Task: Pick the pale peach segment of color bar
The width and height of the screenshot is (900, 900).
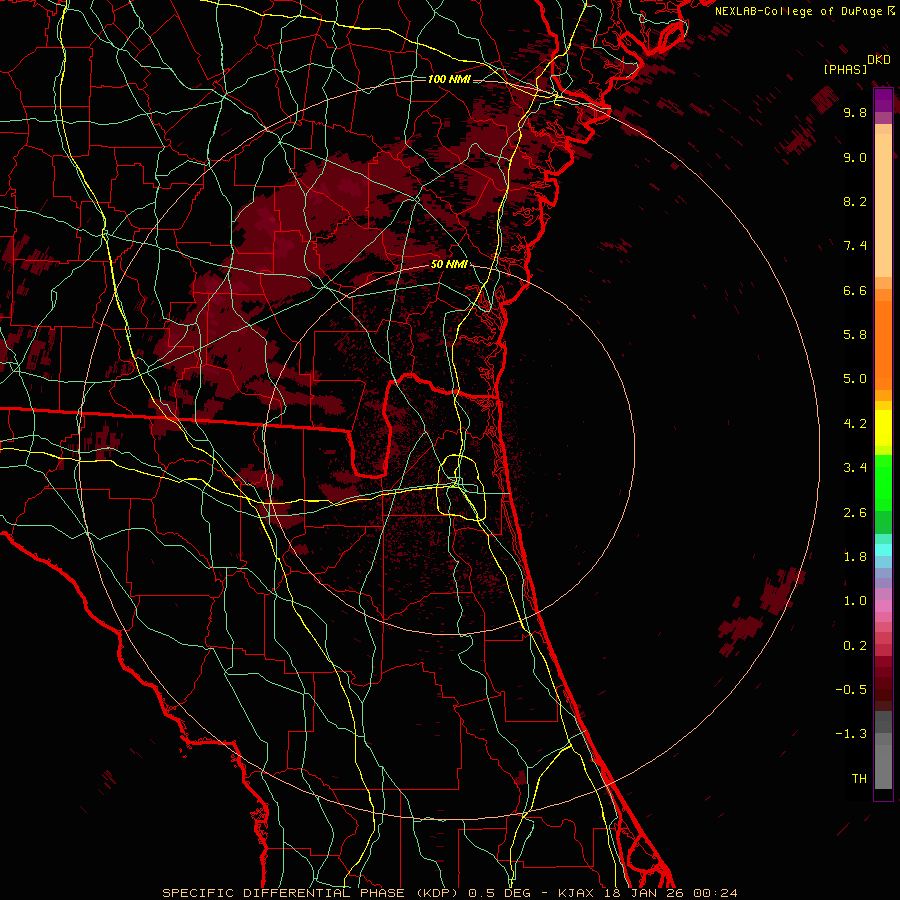Action: (883, 205)
